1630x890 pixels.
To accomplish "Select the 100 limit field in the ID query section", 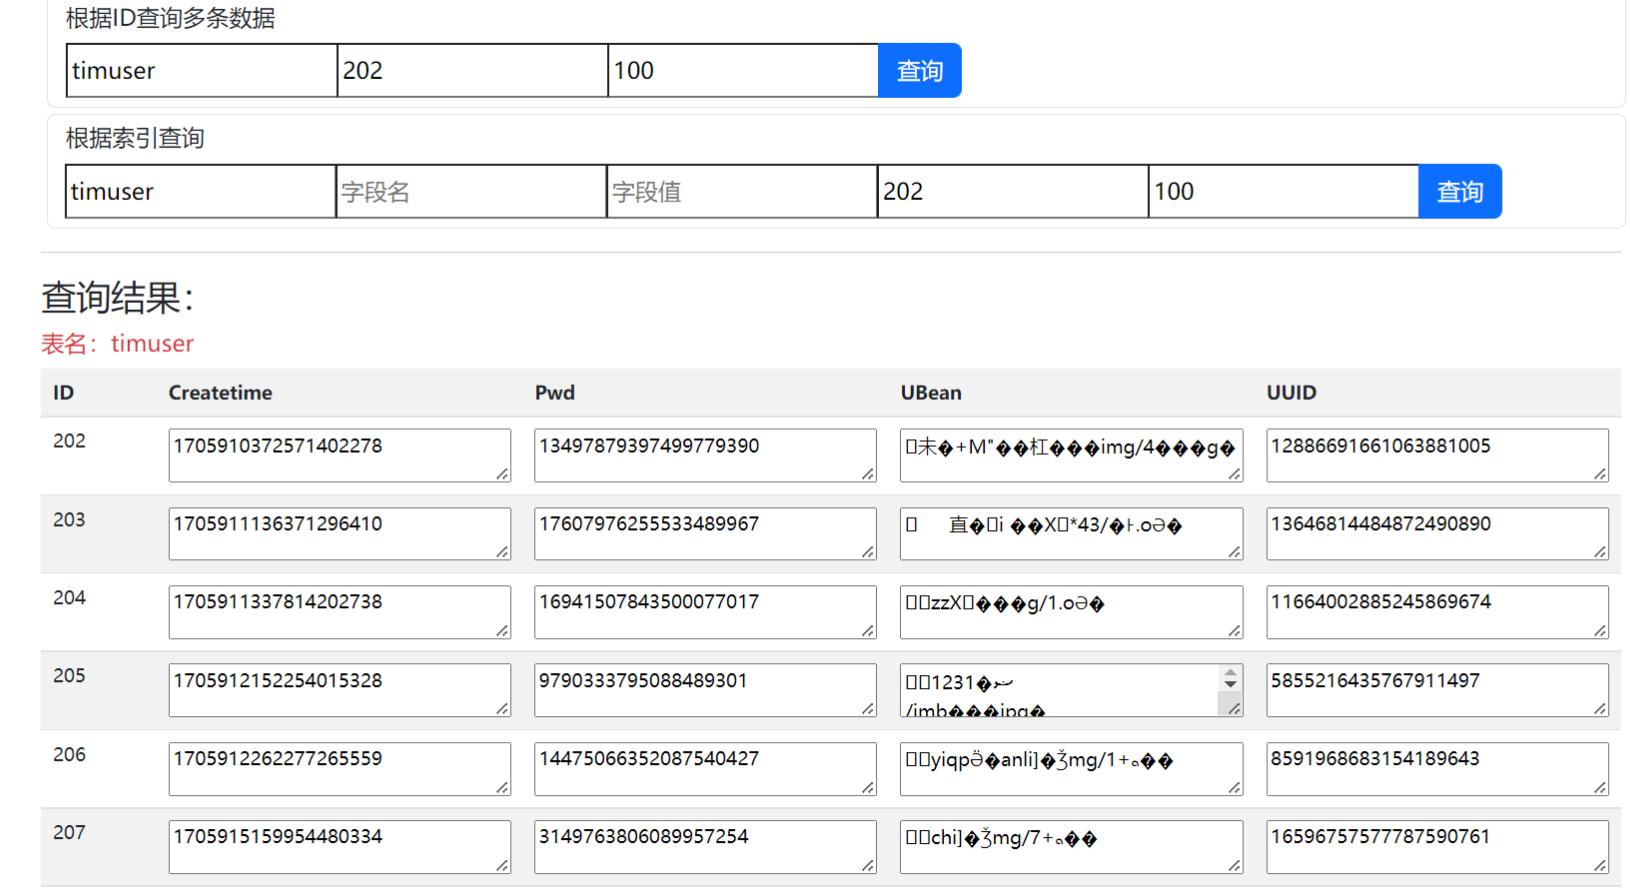I will pyautogui.click(x=742, y=71).
